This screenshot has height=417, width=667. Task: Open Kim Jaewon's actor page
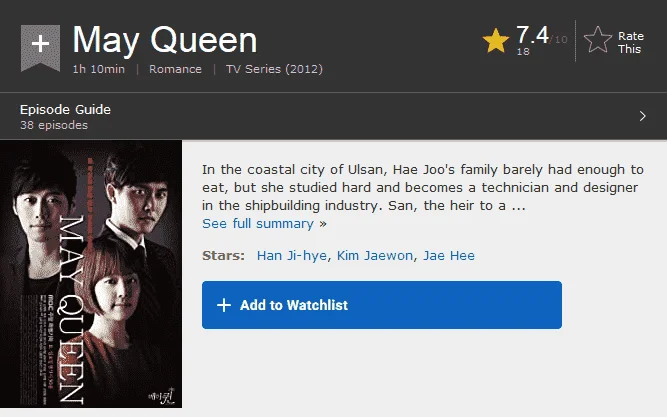pos(375,255)
